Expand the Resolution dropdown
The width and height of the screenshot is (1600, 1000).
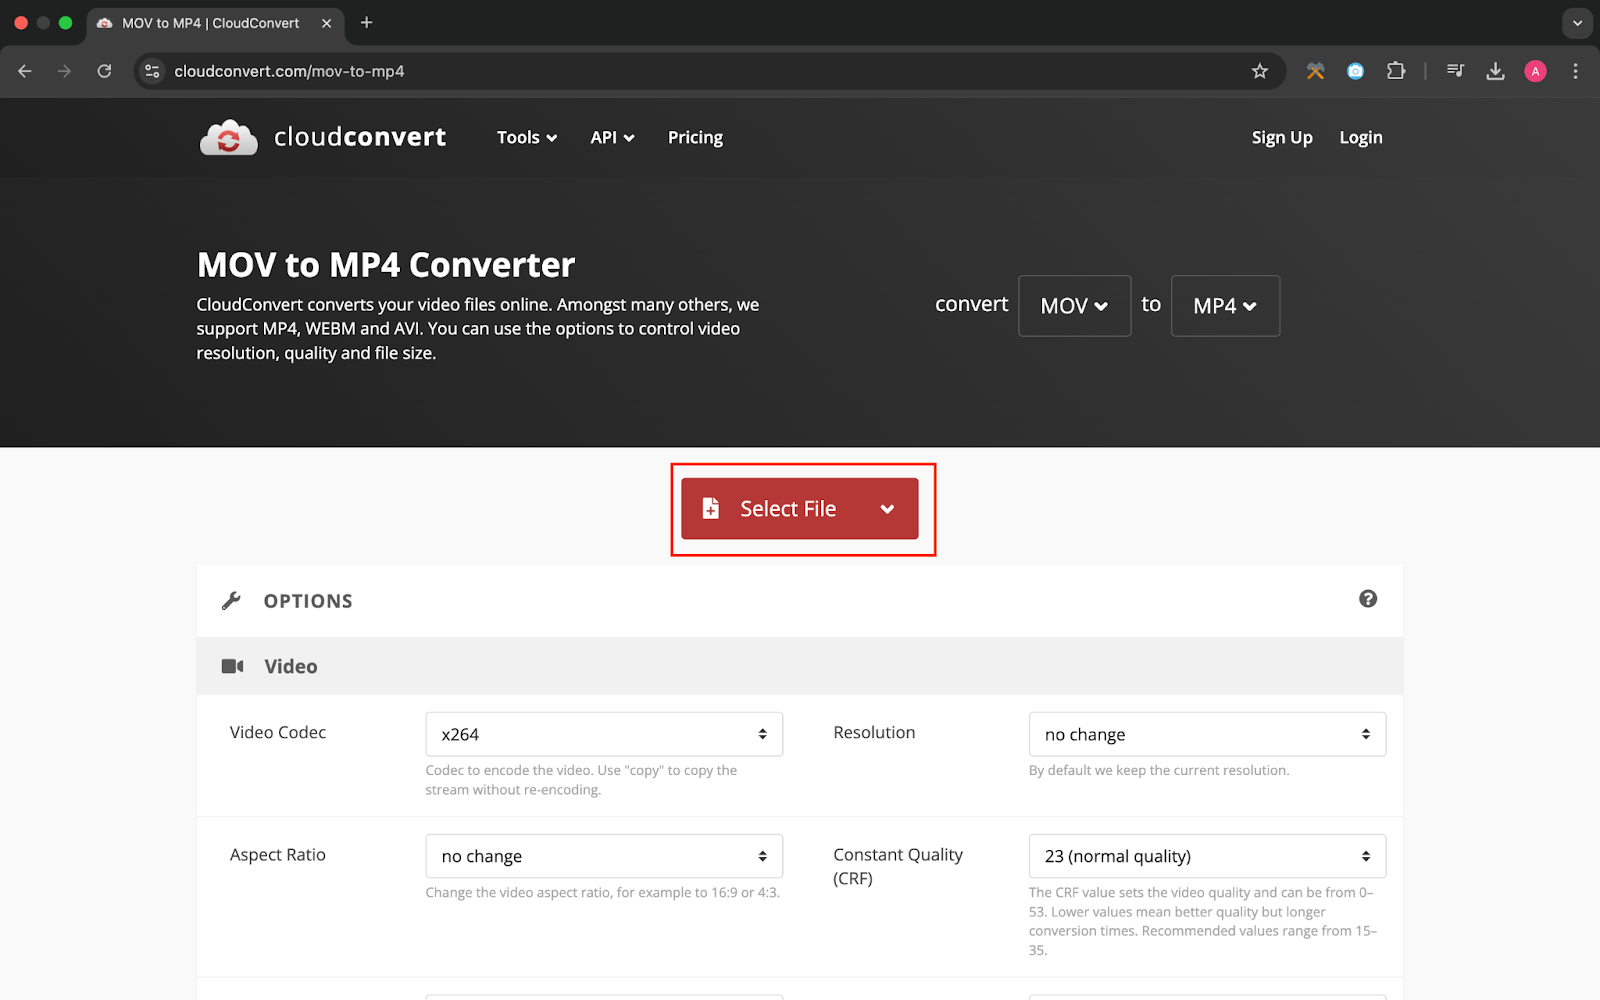[x=1207, y=734]
